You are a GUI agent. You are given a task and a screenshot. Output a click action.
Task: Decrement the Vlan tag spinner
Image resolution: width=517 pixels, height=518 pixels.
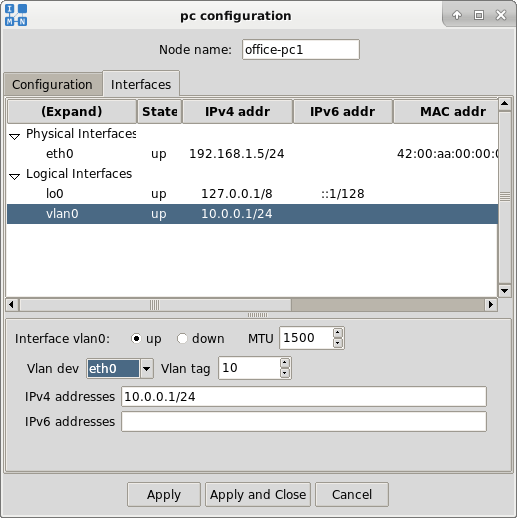pyautogui.click(x=284, y=373)
